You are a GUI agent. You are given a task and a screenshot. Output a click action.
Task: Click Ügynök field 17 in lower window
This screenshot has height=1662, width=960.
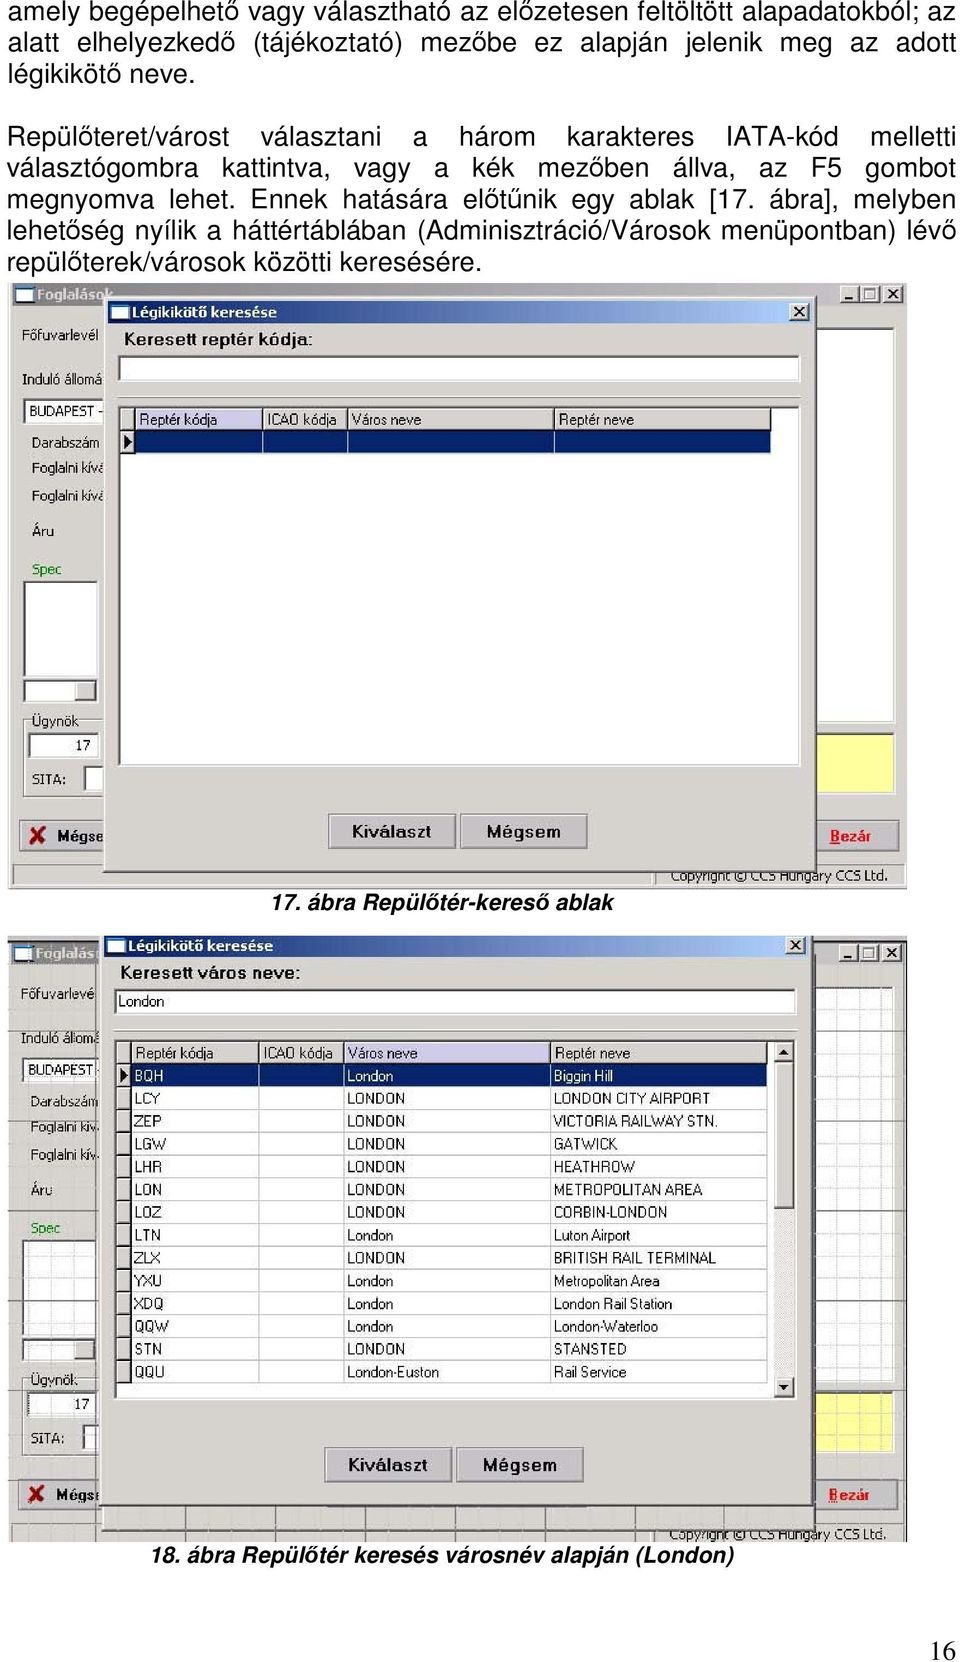click(x=62, y=1404)
